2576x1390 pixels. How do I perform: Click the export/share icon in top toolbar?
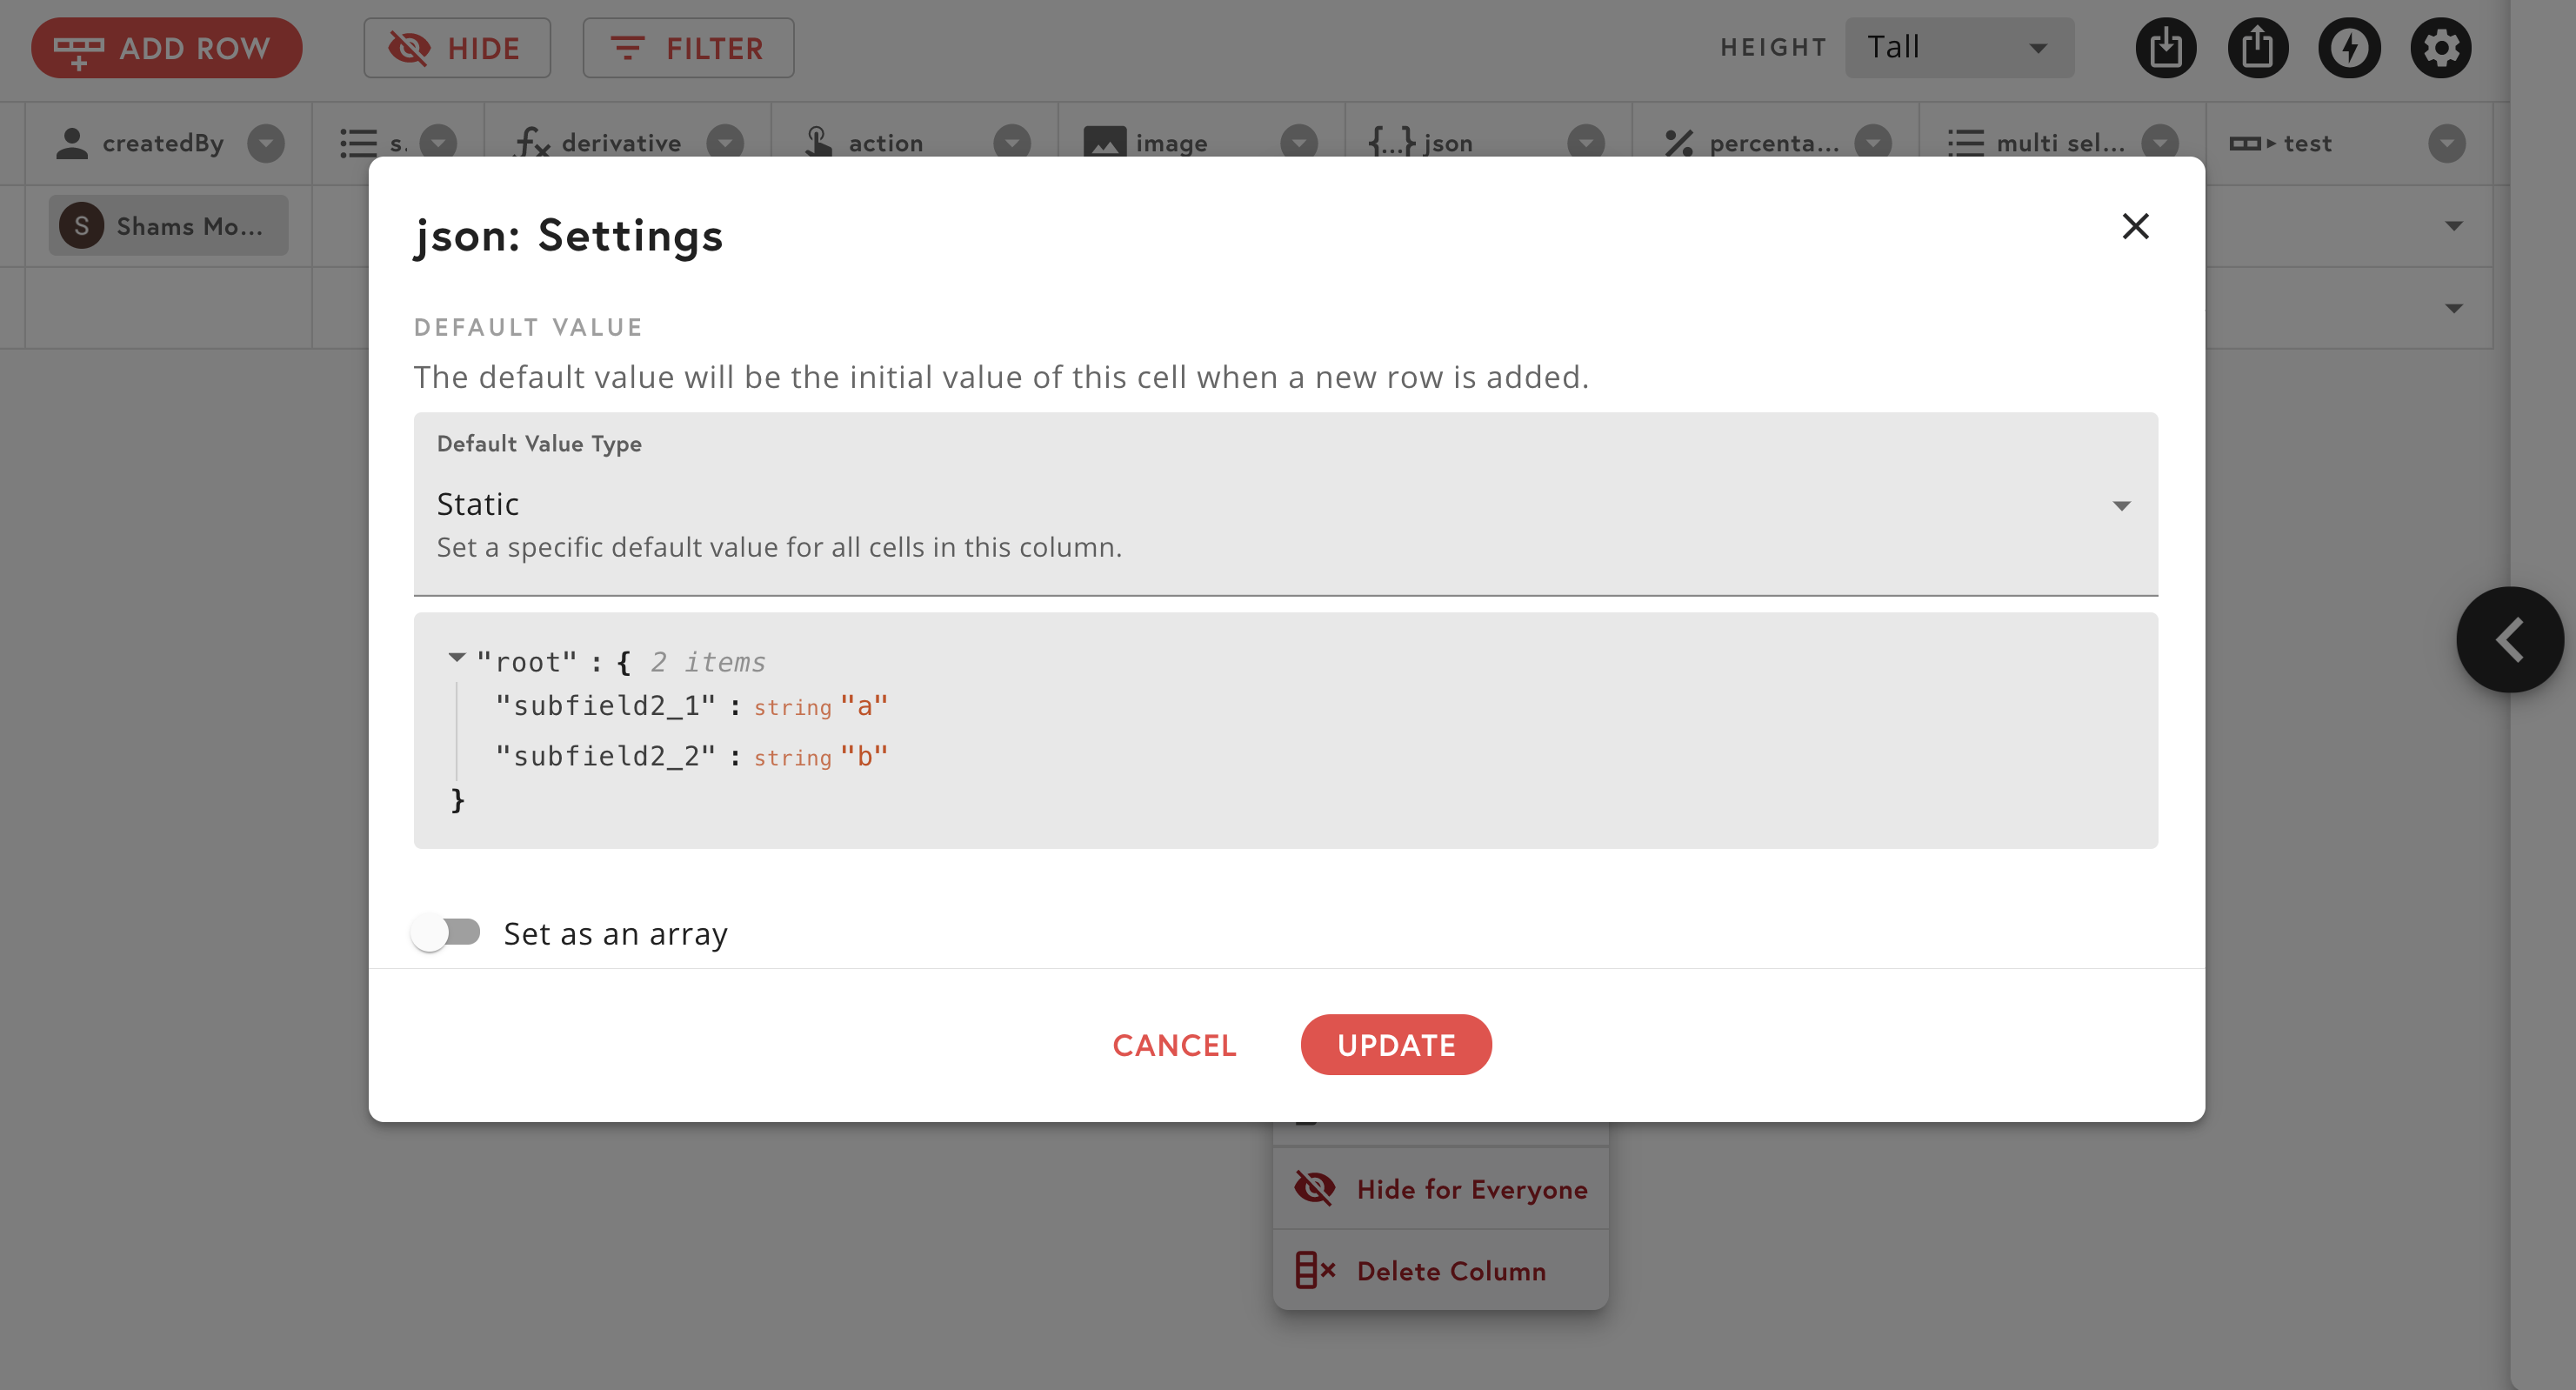coord(2259,47)
